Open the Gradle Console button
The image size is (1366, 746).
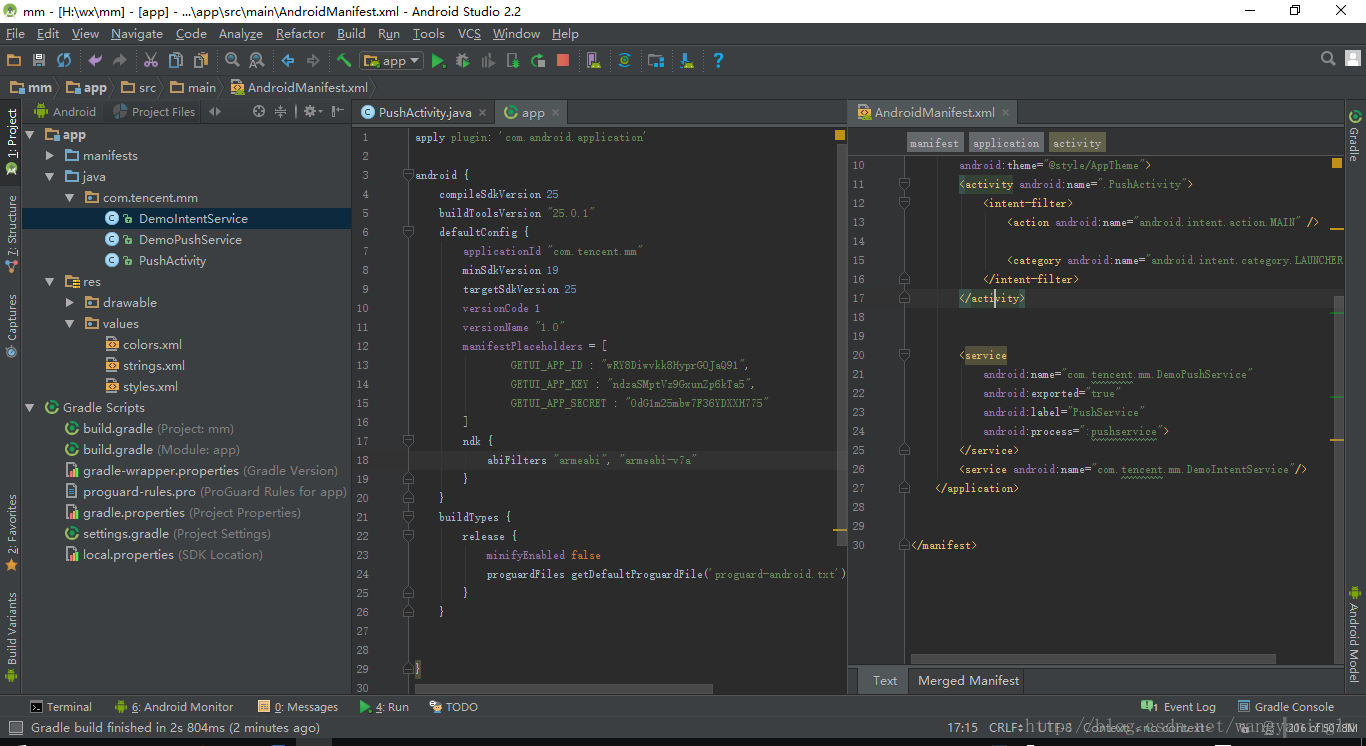pyautogui.click(x=1286, y=707)
